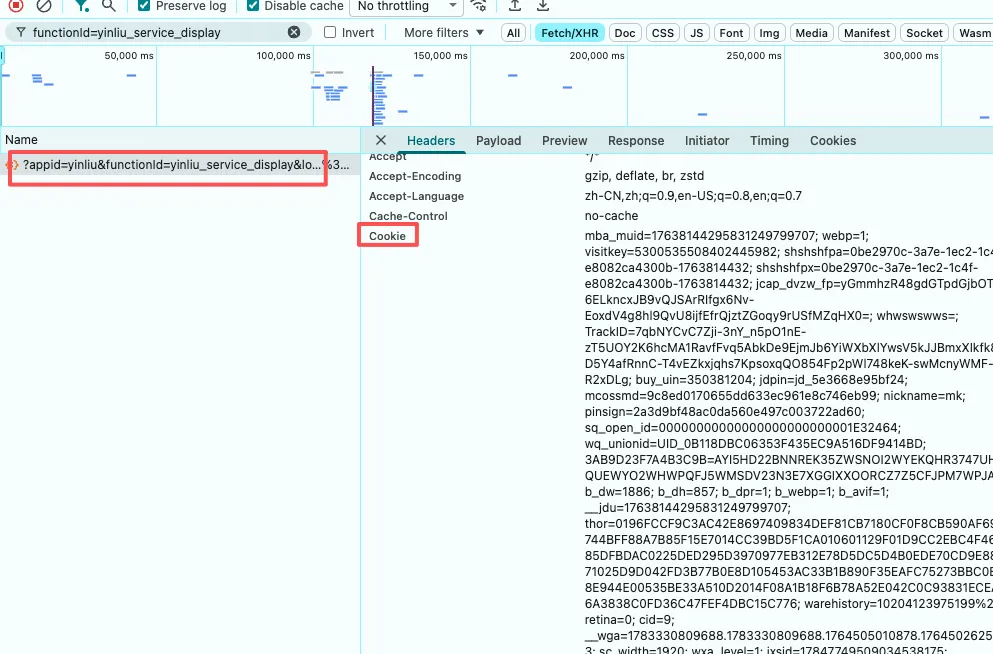Filter requests by JS type
993x654 pixels.
(x=697, y=33)
